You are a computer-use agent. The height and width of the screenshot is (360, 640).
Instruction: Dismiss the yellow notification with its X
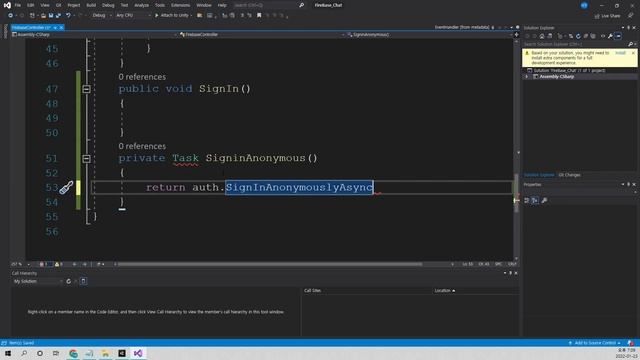tap(633, 53)
